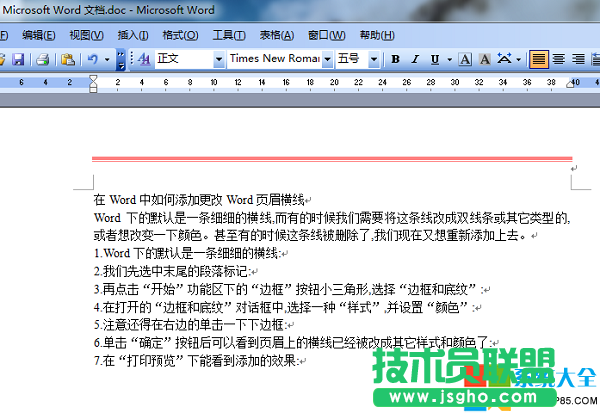Image resolution: width=600 pixels, height=413 pixels.
Task: Select align right button
Action: [x=578, y=59]
